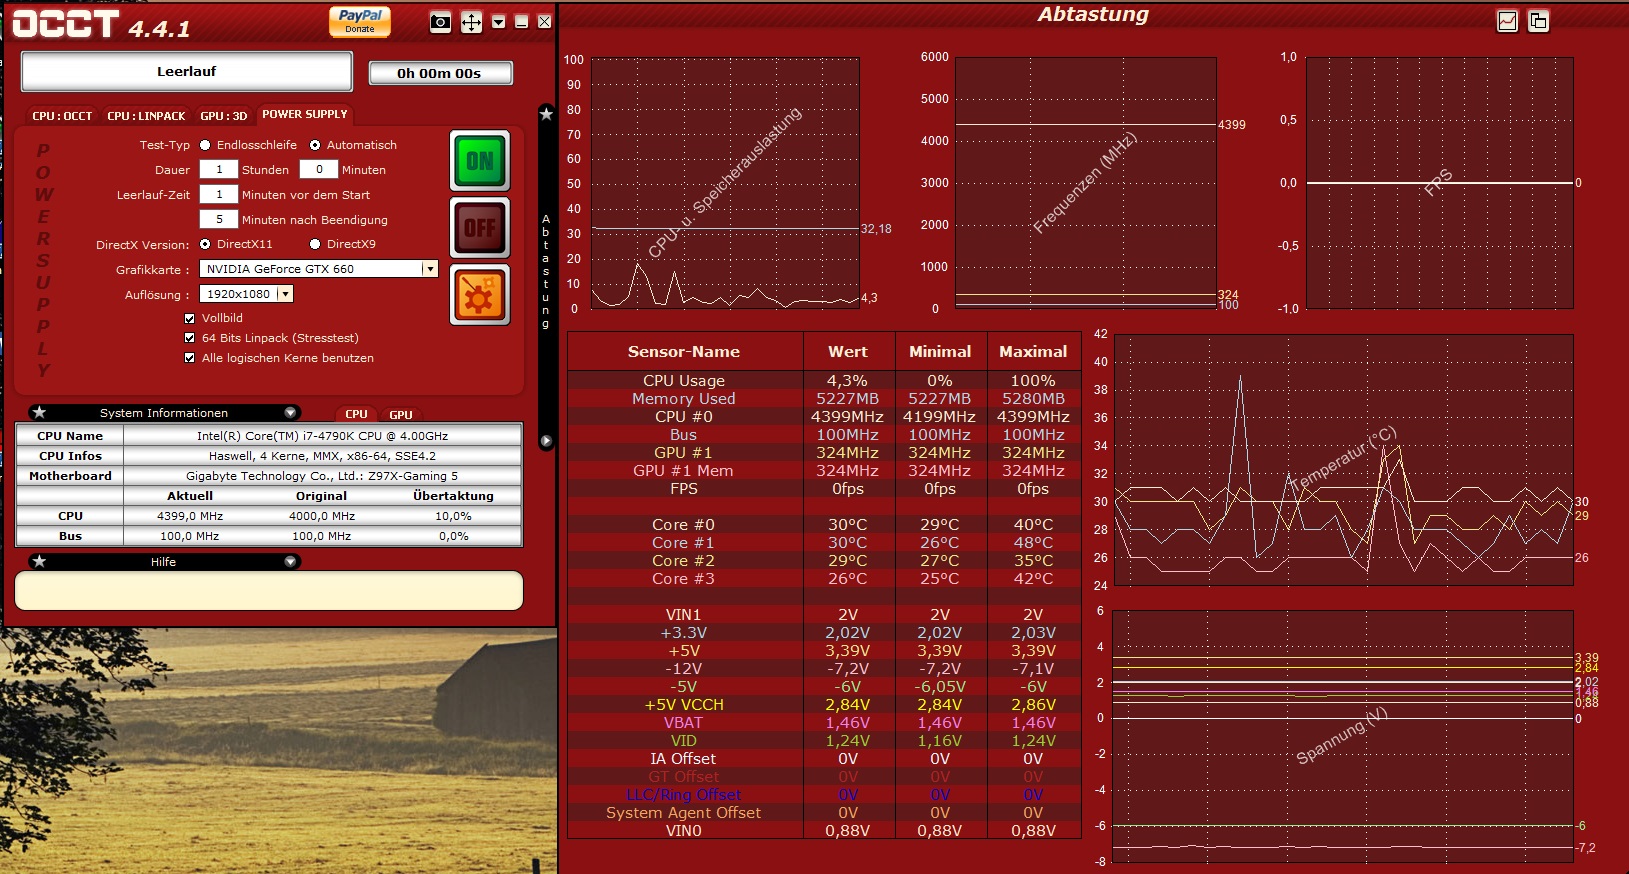Viewport: 1629px width, 874px height.
Task: Select the POWER SUPPLY tab
Action: tap(305, 114)
